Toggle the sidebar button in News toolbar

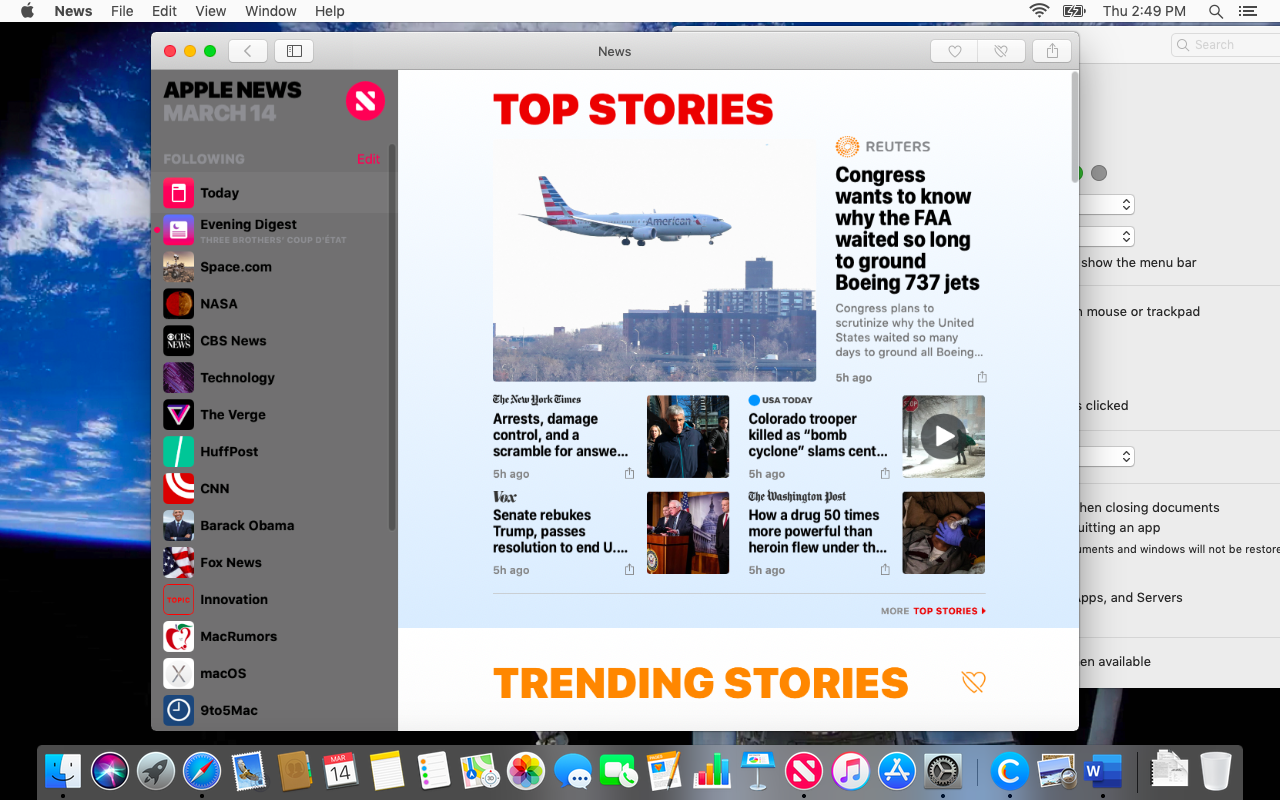click(294, 51)
